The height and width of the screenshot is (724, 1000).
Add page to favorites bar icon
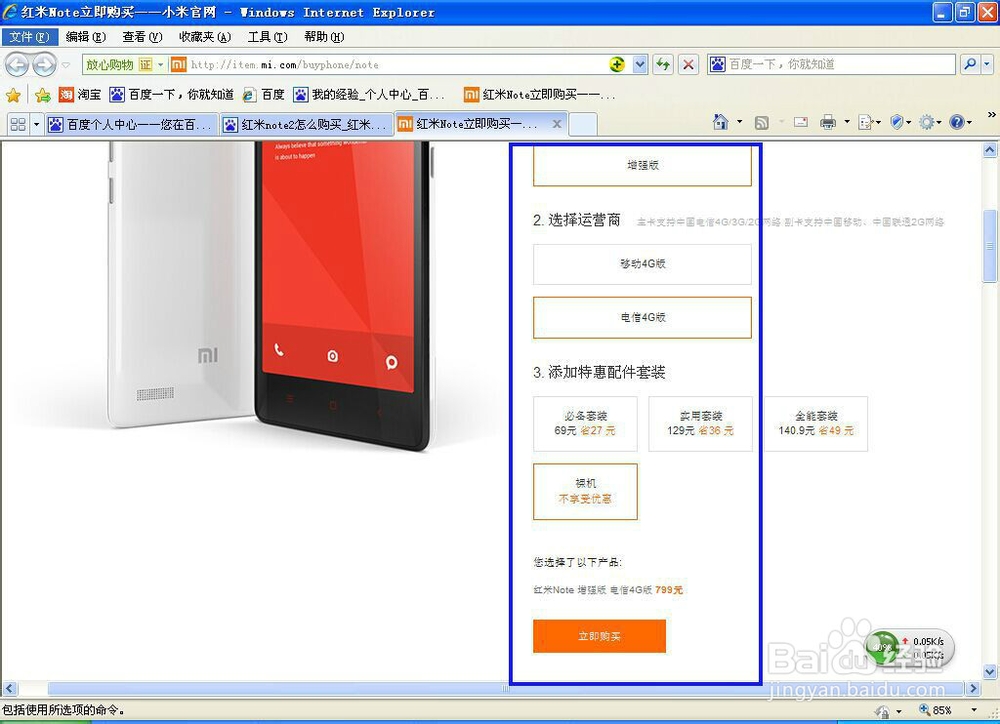tap(43, 95)
